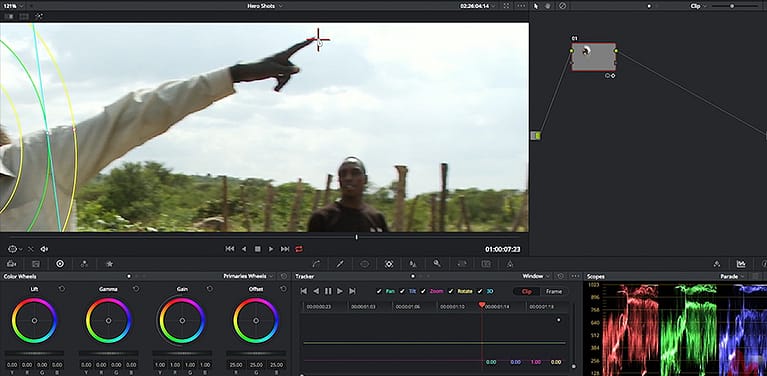Select node 01 in the node editor
This screenshot has height=376, width=767.
click(593, 57)
